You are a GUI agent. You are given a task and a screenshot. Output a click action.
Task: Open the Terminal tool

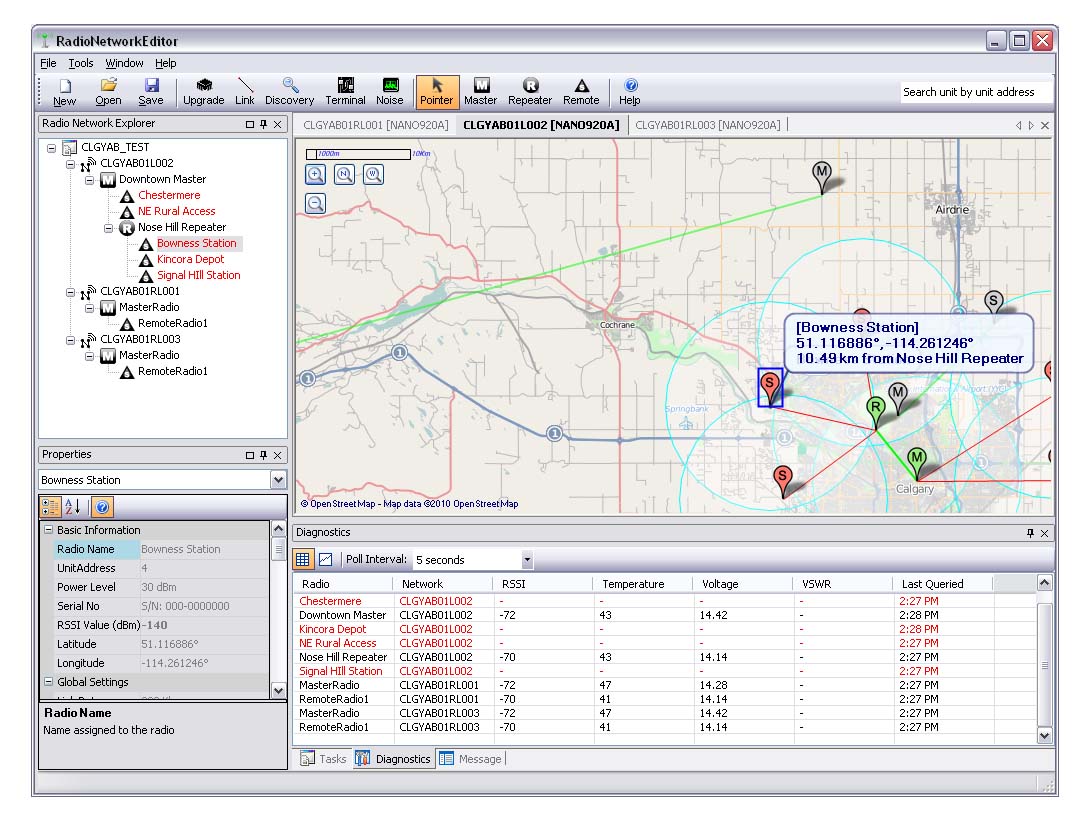[345, 93]
